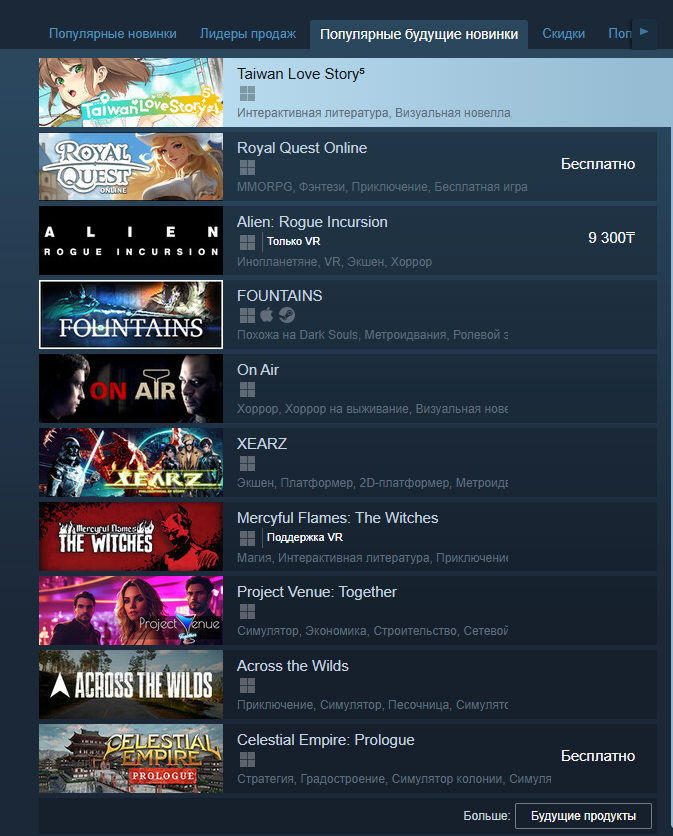The height and width of the screenshot is (836, 673).
Task: Click the Project Venue: Together thumbnail
Action: pos(131,610)
